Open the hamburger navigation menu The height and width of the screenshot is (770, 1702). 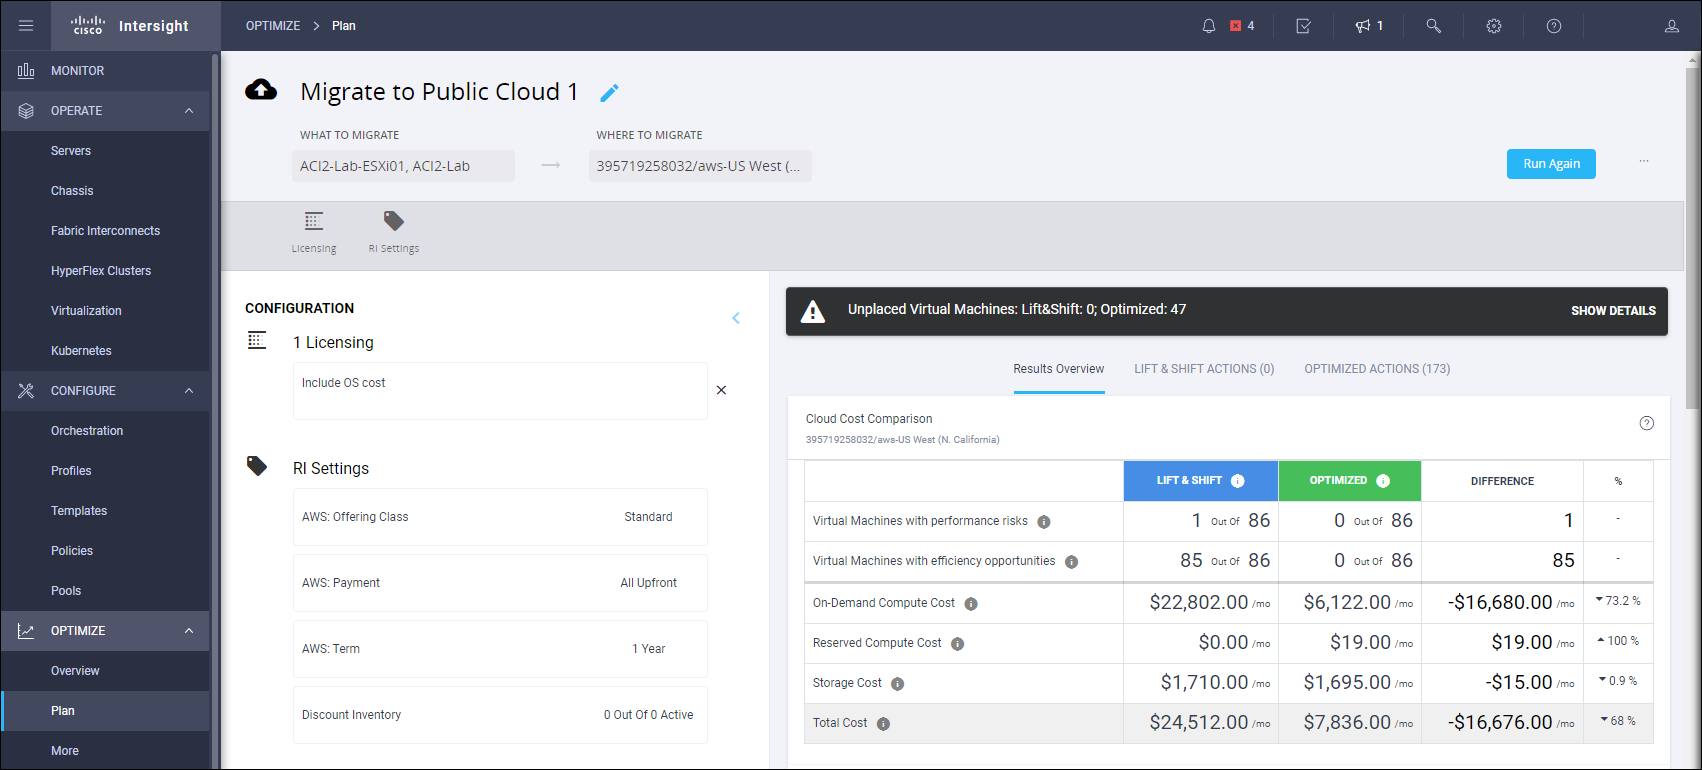point(26,26)
